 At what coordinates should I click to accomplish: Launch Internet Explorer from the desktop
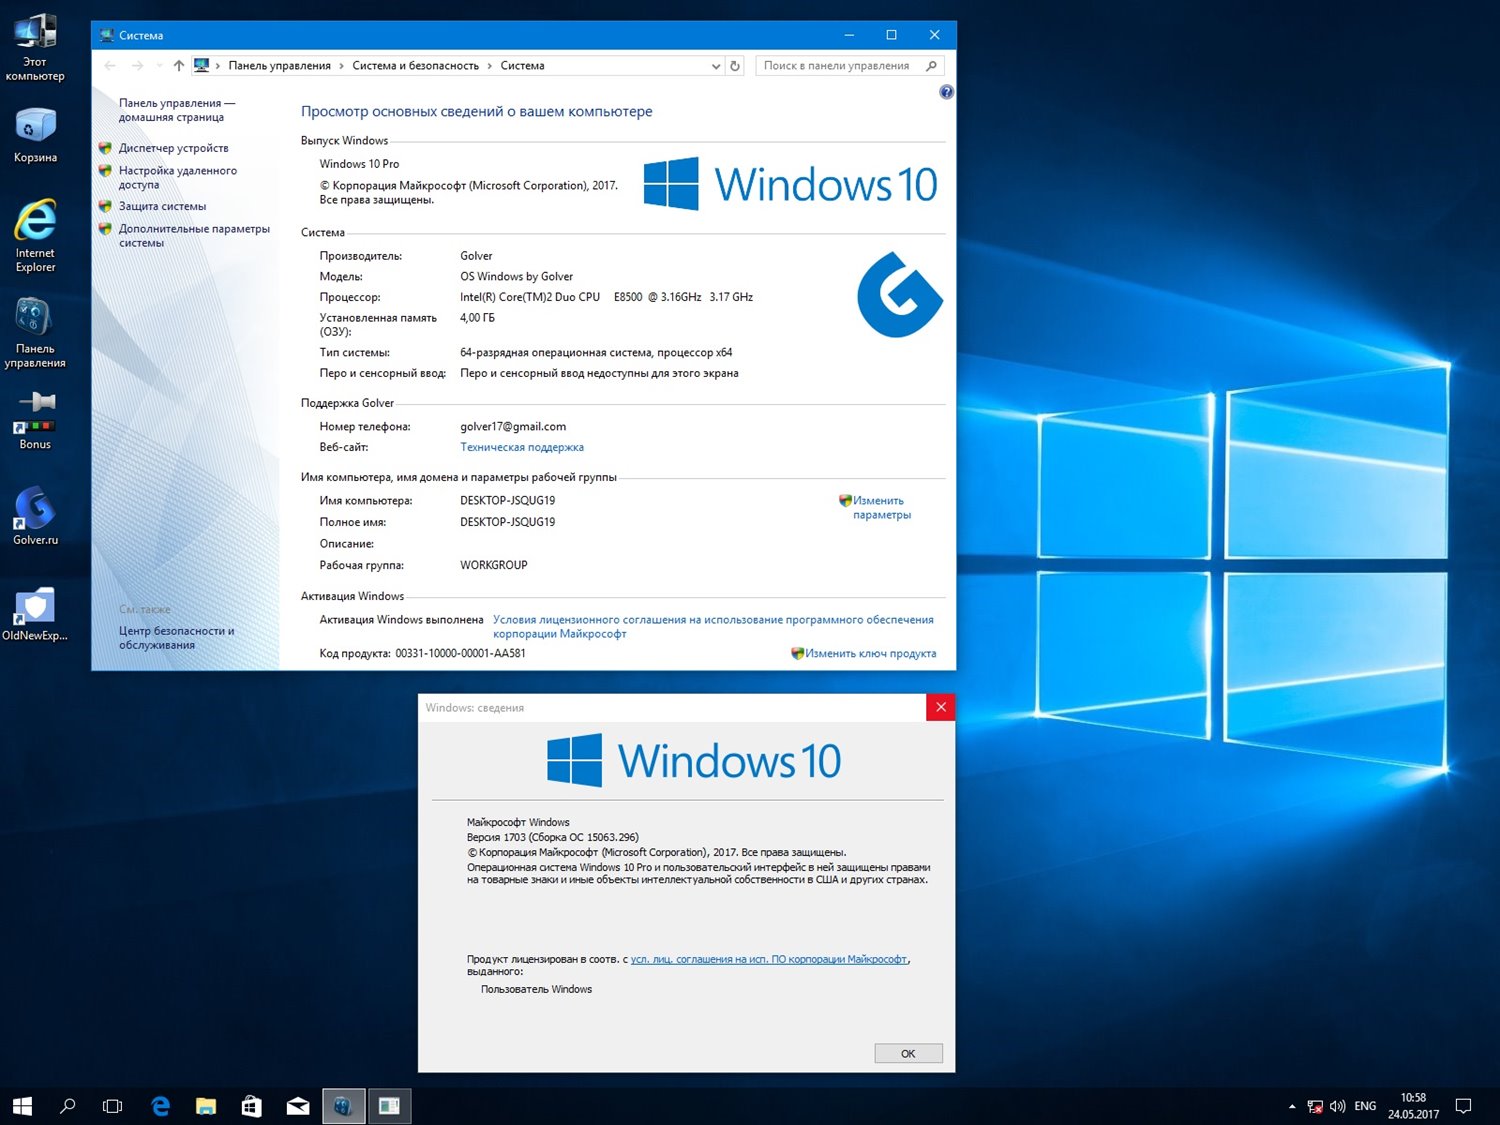coord(35,236)
